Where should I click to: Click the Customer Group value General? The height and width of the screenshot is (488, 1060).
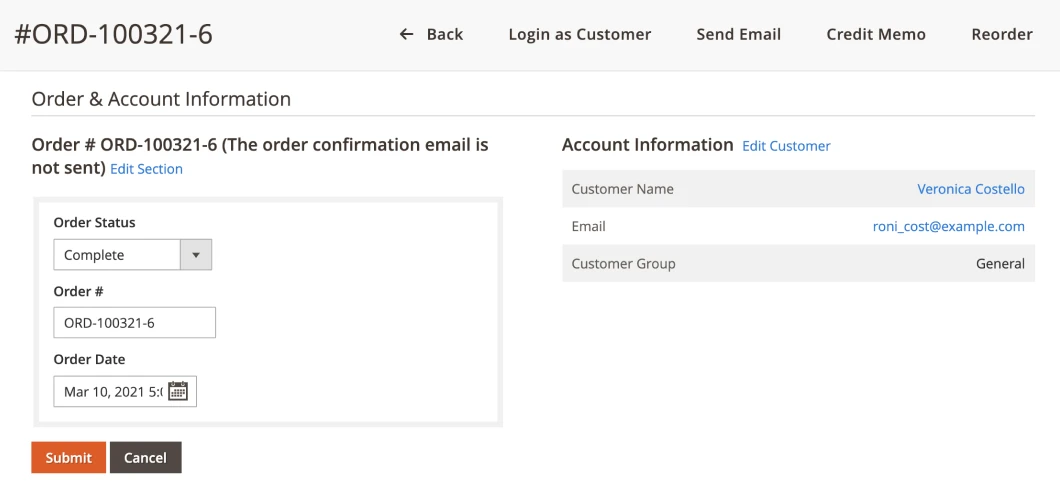[1000, 264]
